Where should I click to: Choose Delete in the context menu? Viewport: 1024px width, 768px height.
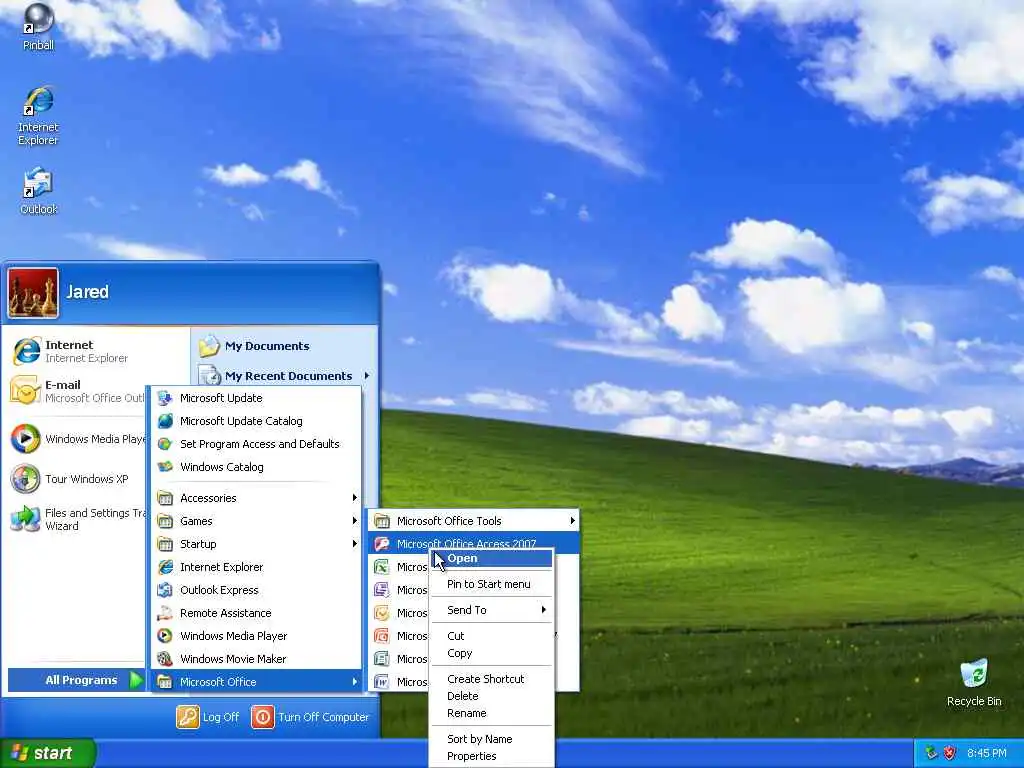pyautogui.click(x=492, y=696)
